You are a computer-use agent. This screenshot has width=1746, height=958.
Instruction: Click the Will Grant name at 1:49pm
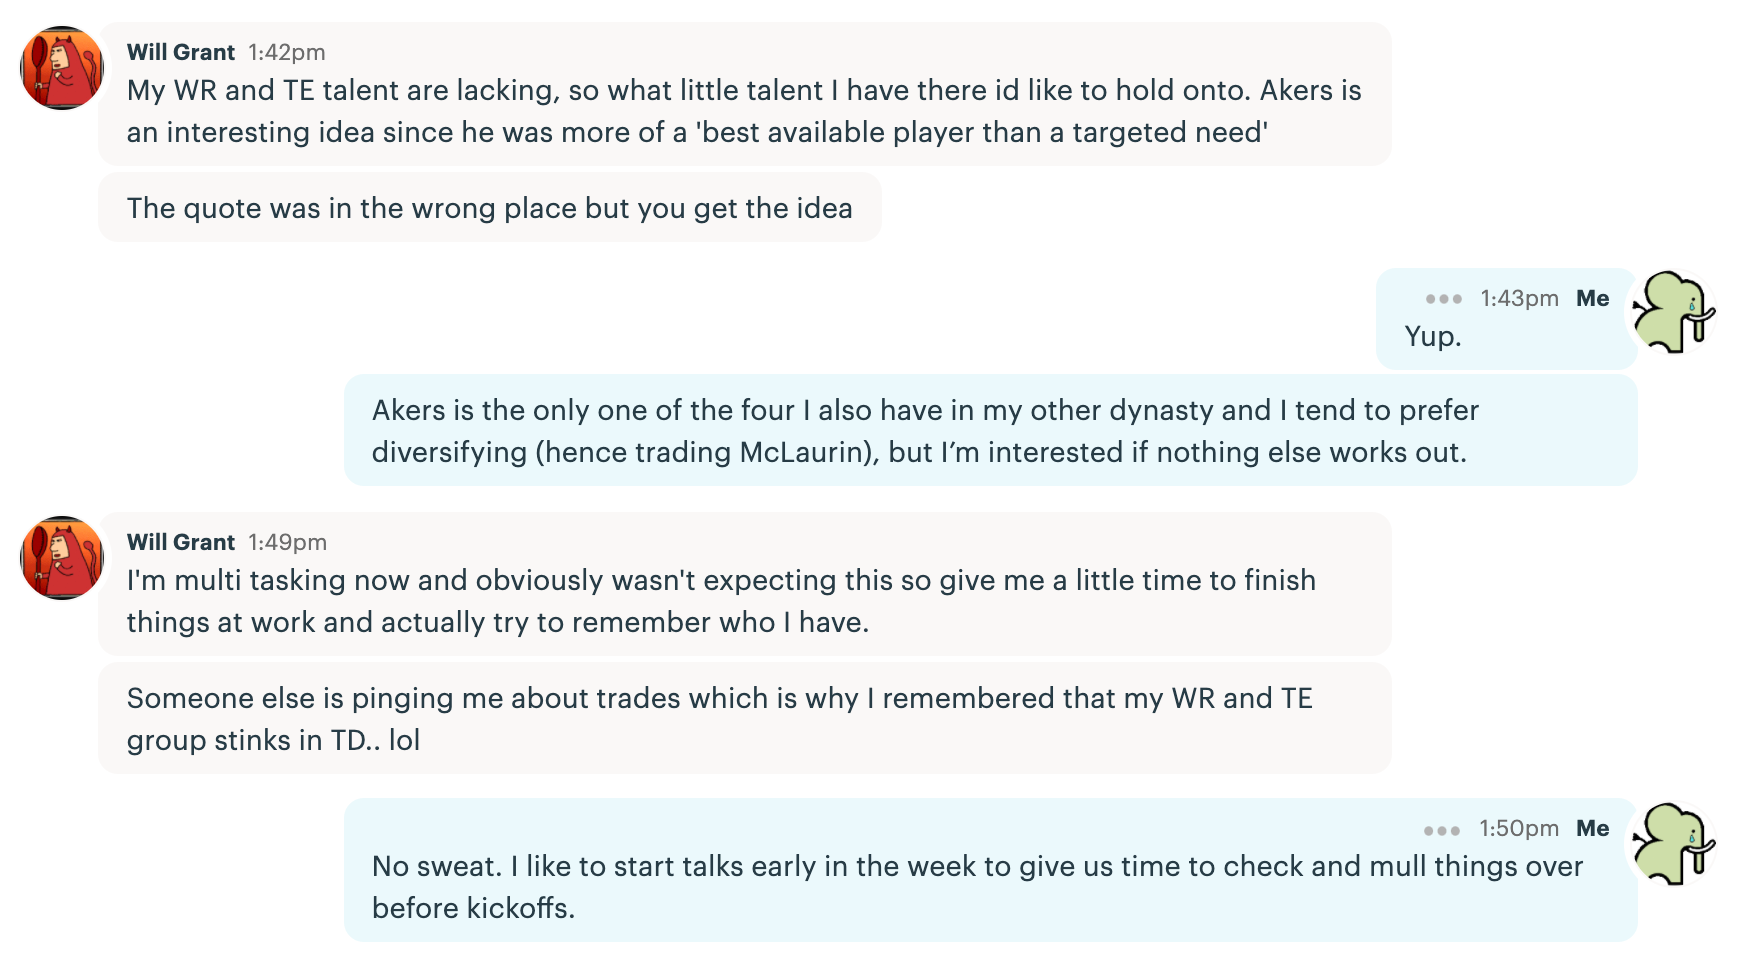pos(181,542)
